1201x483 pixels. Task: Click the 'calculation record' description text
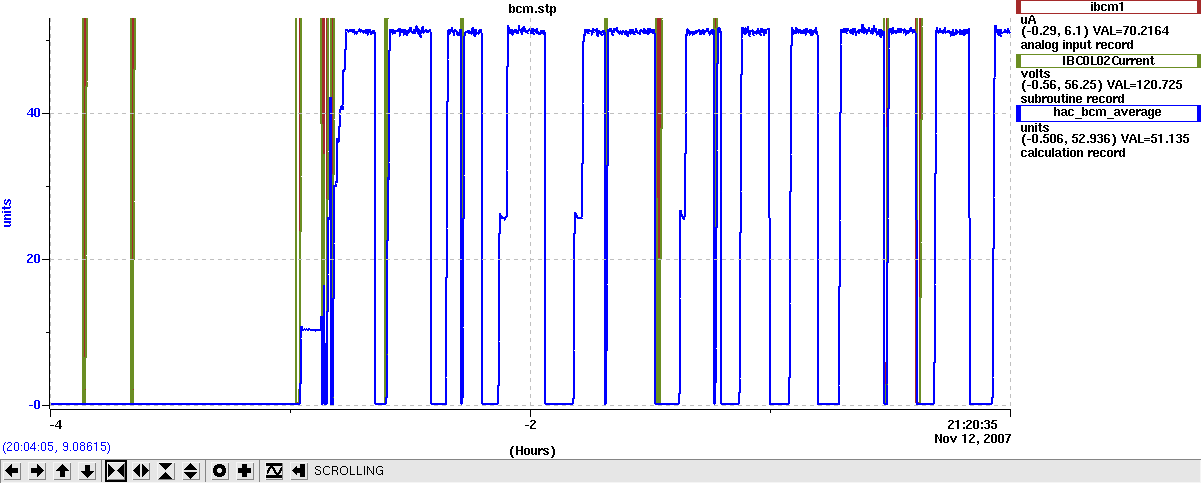[1073, 153]
